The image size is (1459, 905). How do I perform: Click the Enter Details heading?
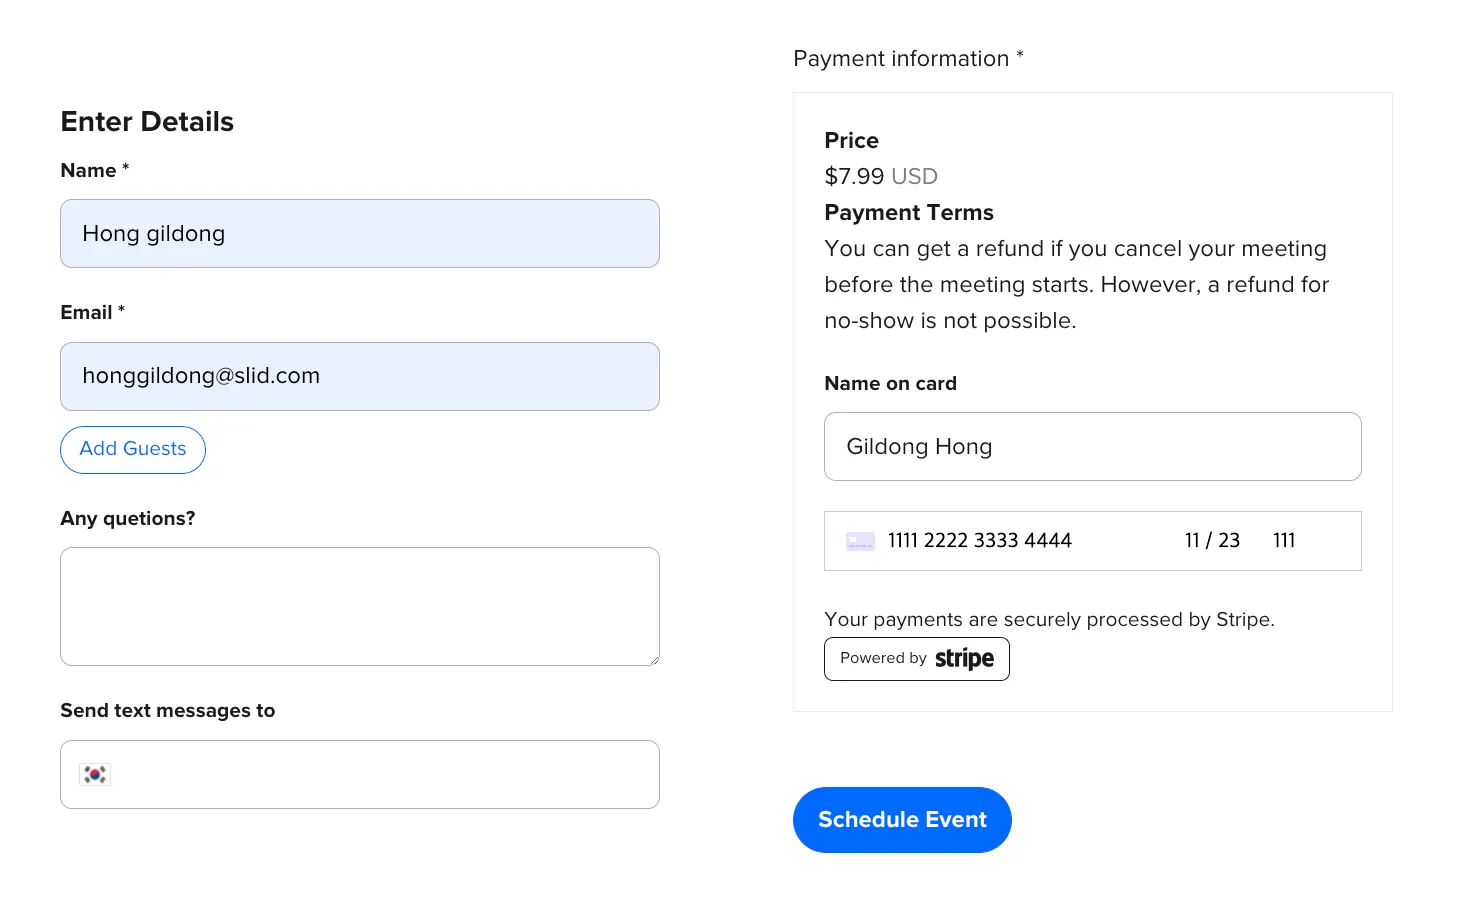pyautogui.click(x=147, y=122)
